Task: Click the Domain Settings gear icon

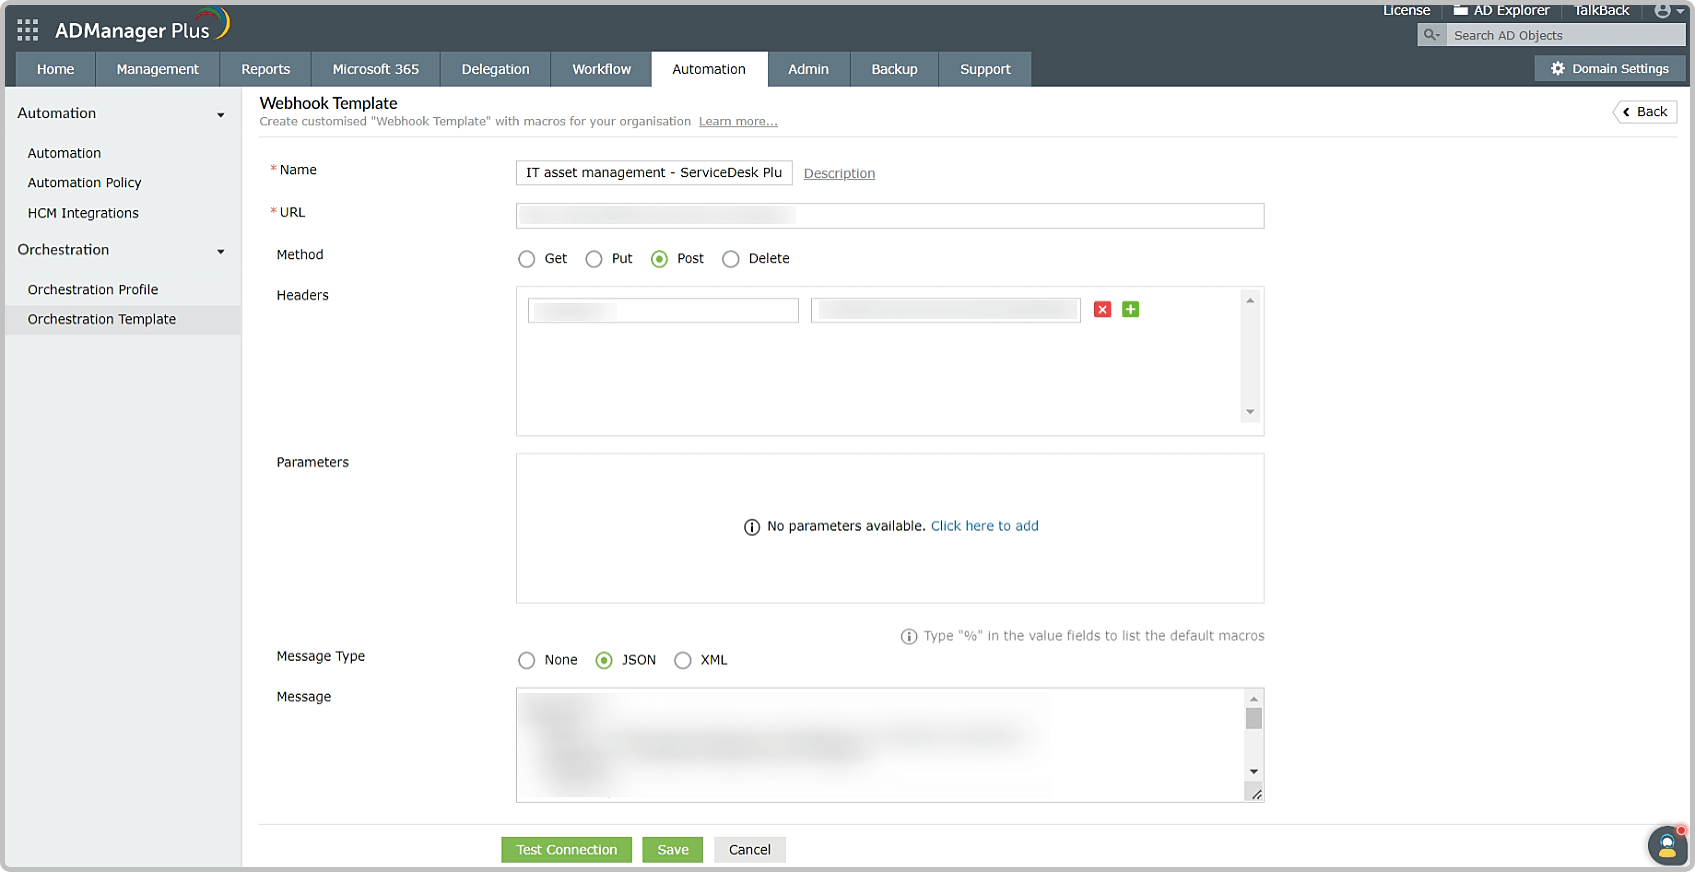Action: tap(1557, 69)
